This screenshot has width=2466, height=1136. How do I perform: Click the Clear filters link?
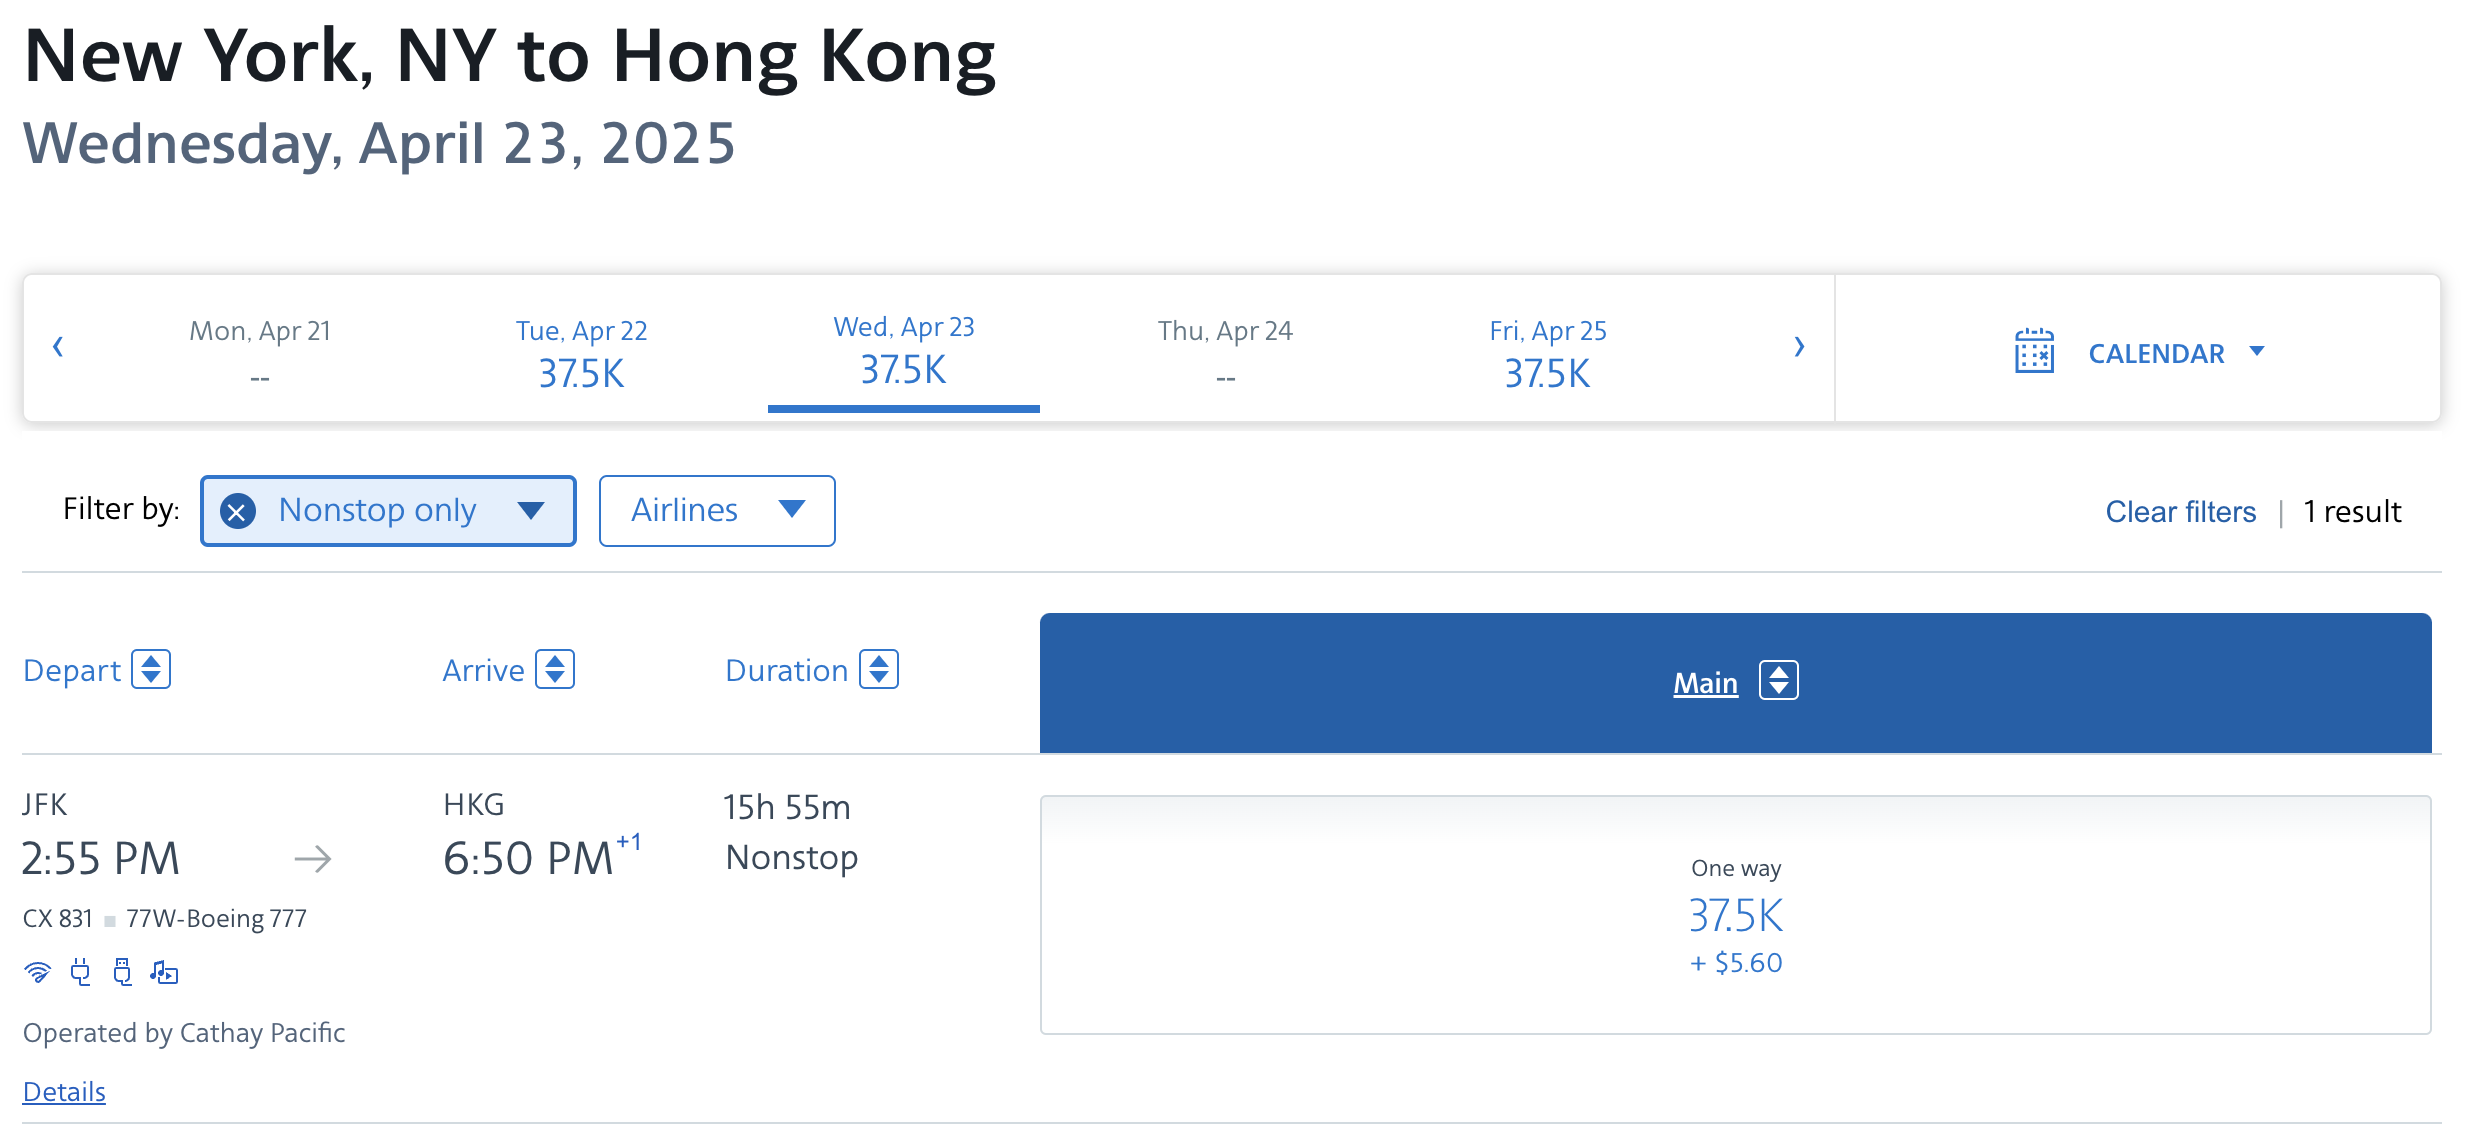coord(2180,512)
